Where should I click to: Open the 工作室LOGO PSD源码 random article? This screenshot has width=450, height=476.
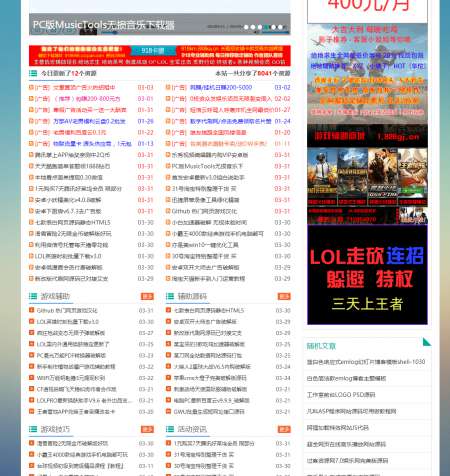[341, 395]
